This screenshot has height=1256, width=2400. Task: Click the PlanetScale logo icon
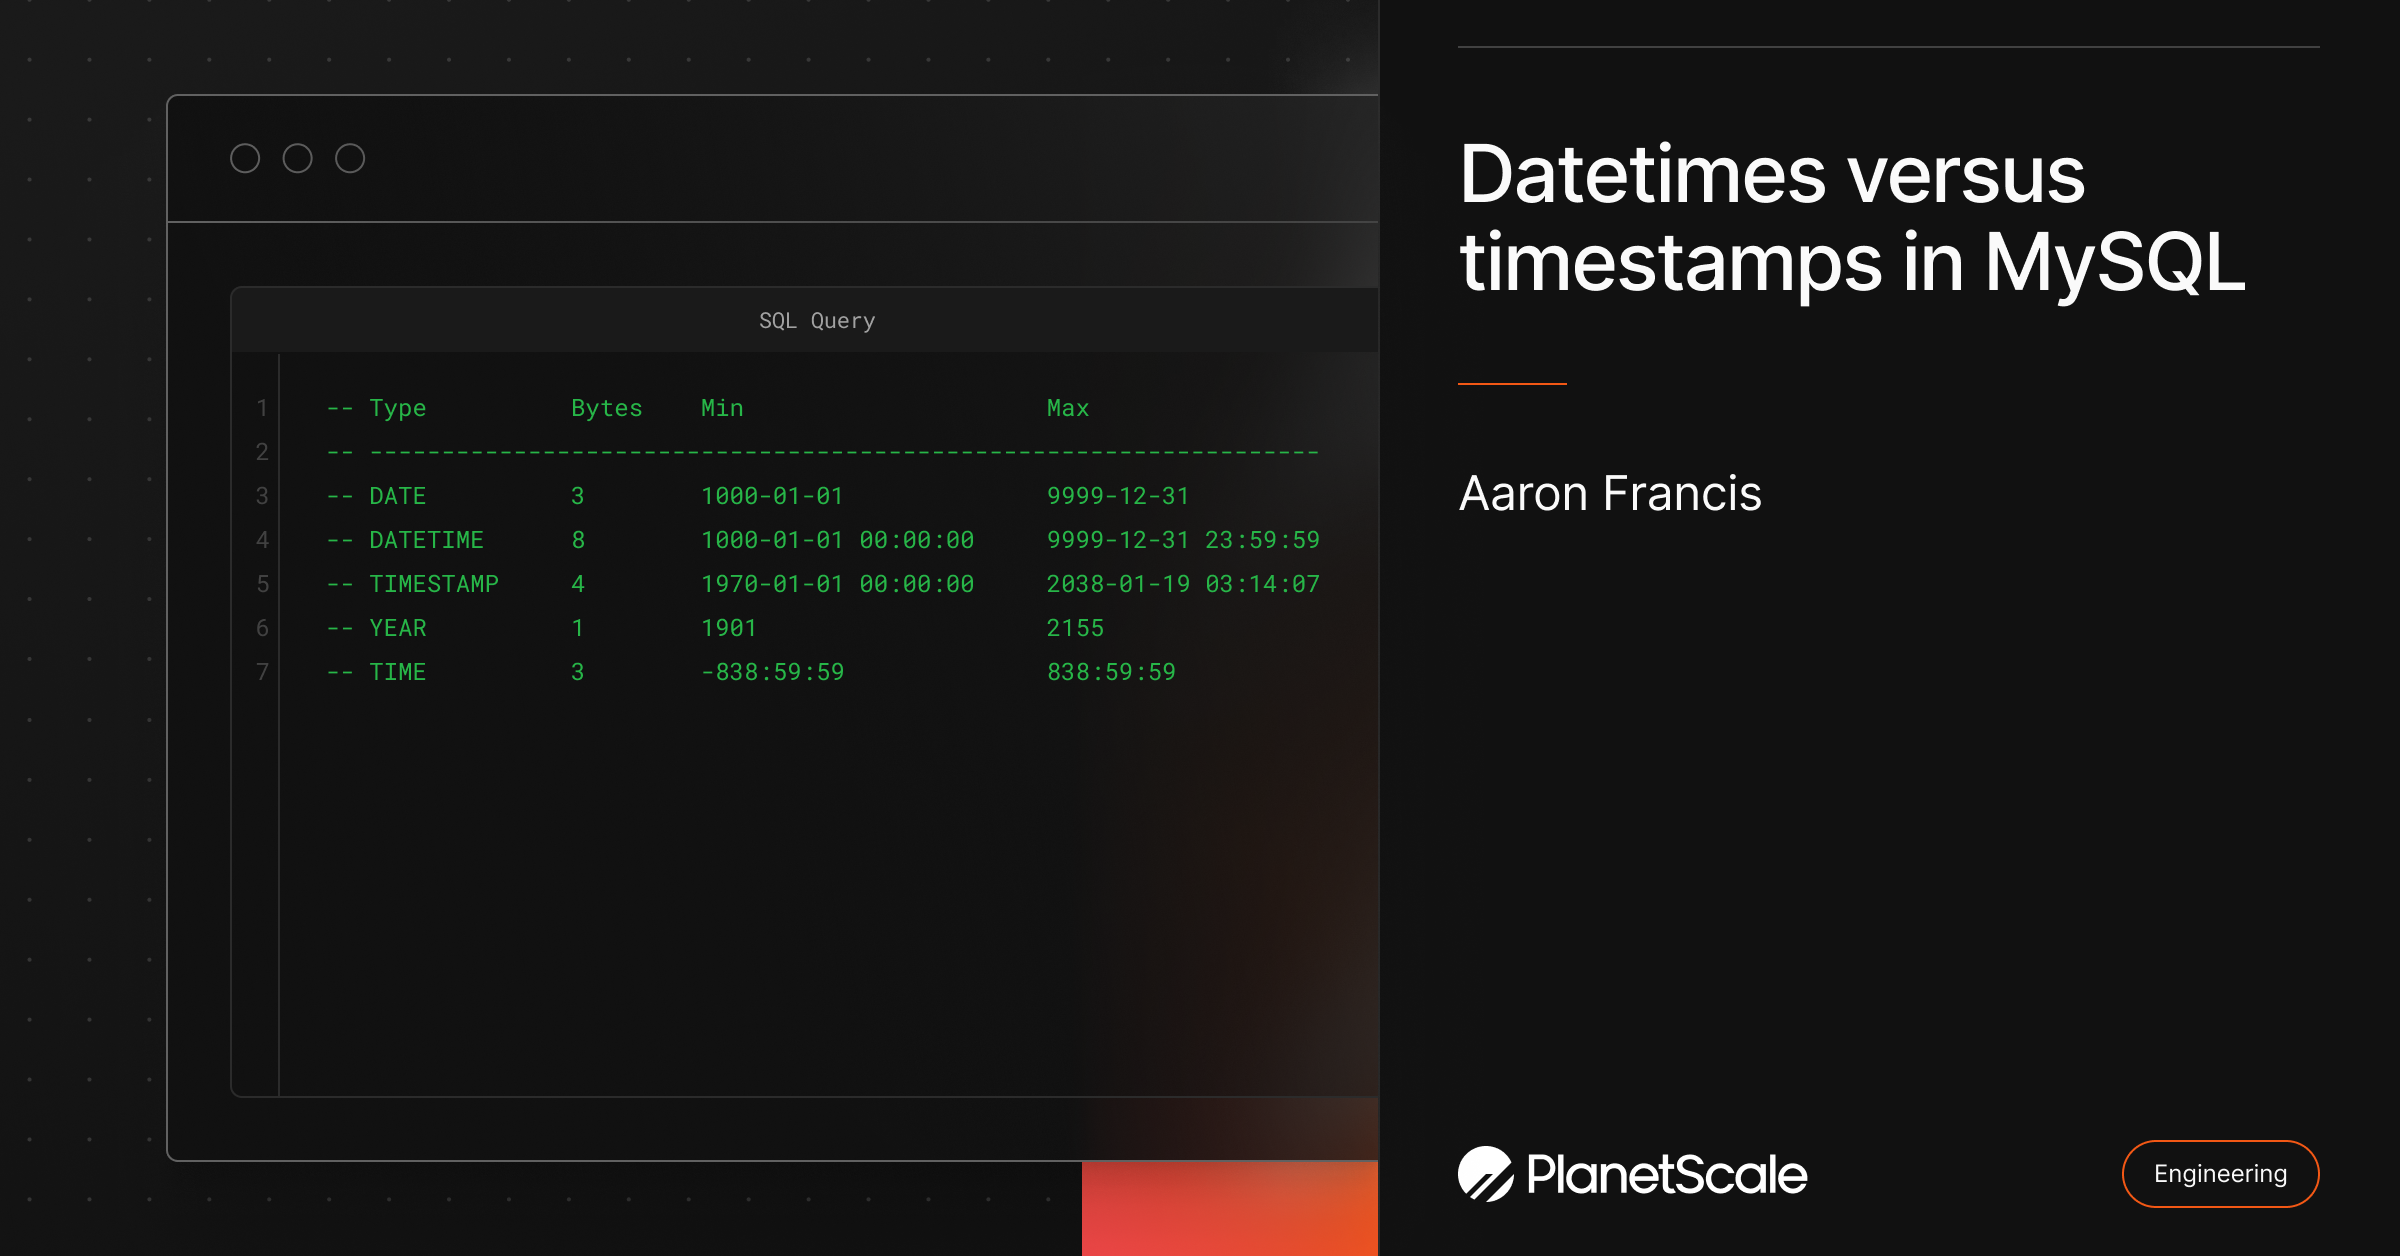pyautogui.click(x=1486, y=1174)
